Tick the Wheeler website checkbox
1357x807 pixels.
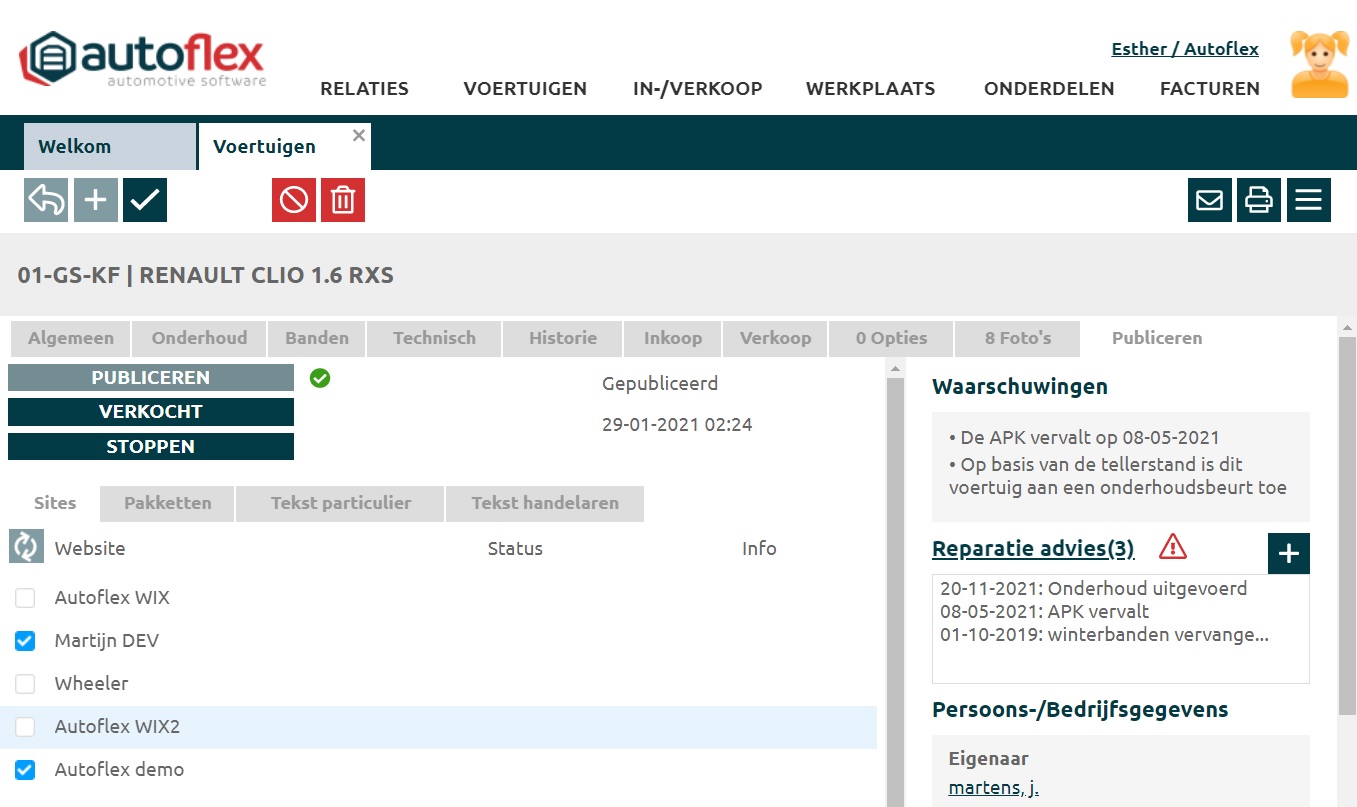[x=25, y=684]
